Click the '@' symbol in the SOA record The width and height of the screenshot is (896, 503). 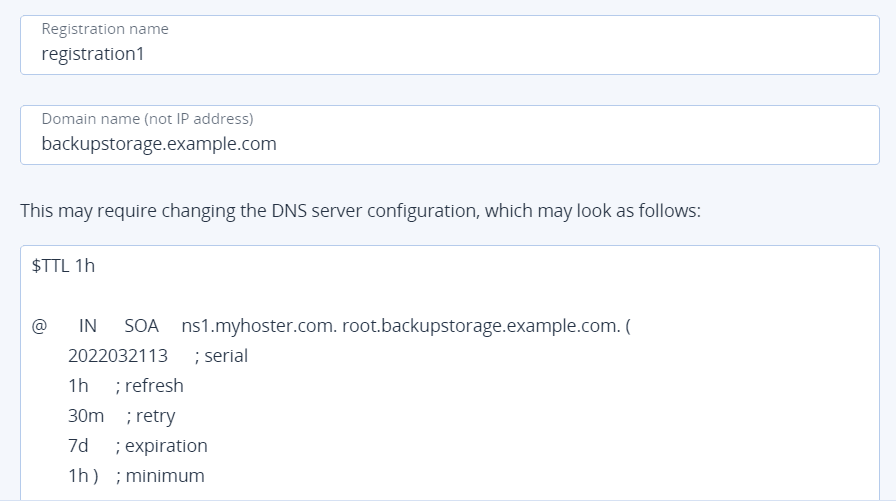click(39, 326)
